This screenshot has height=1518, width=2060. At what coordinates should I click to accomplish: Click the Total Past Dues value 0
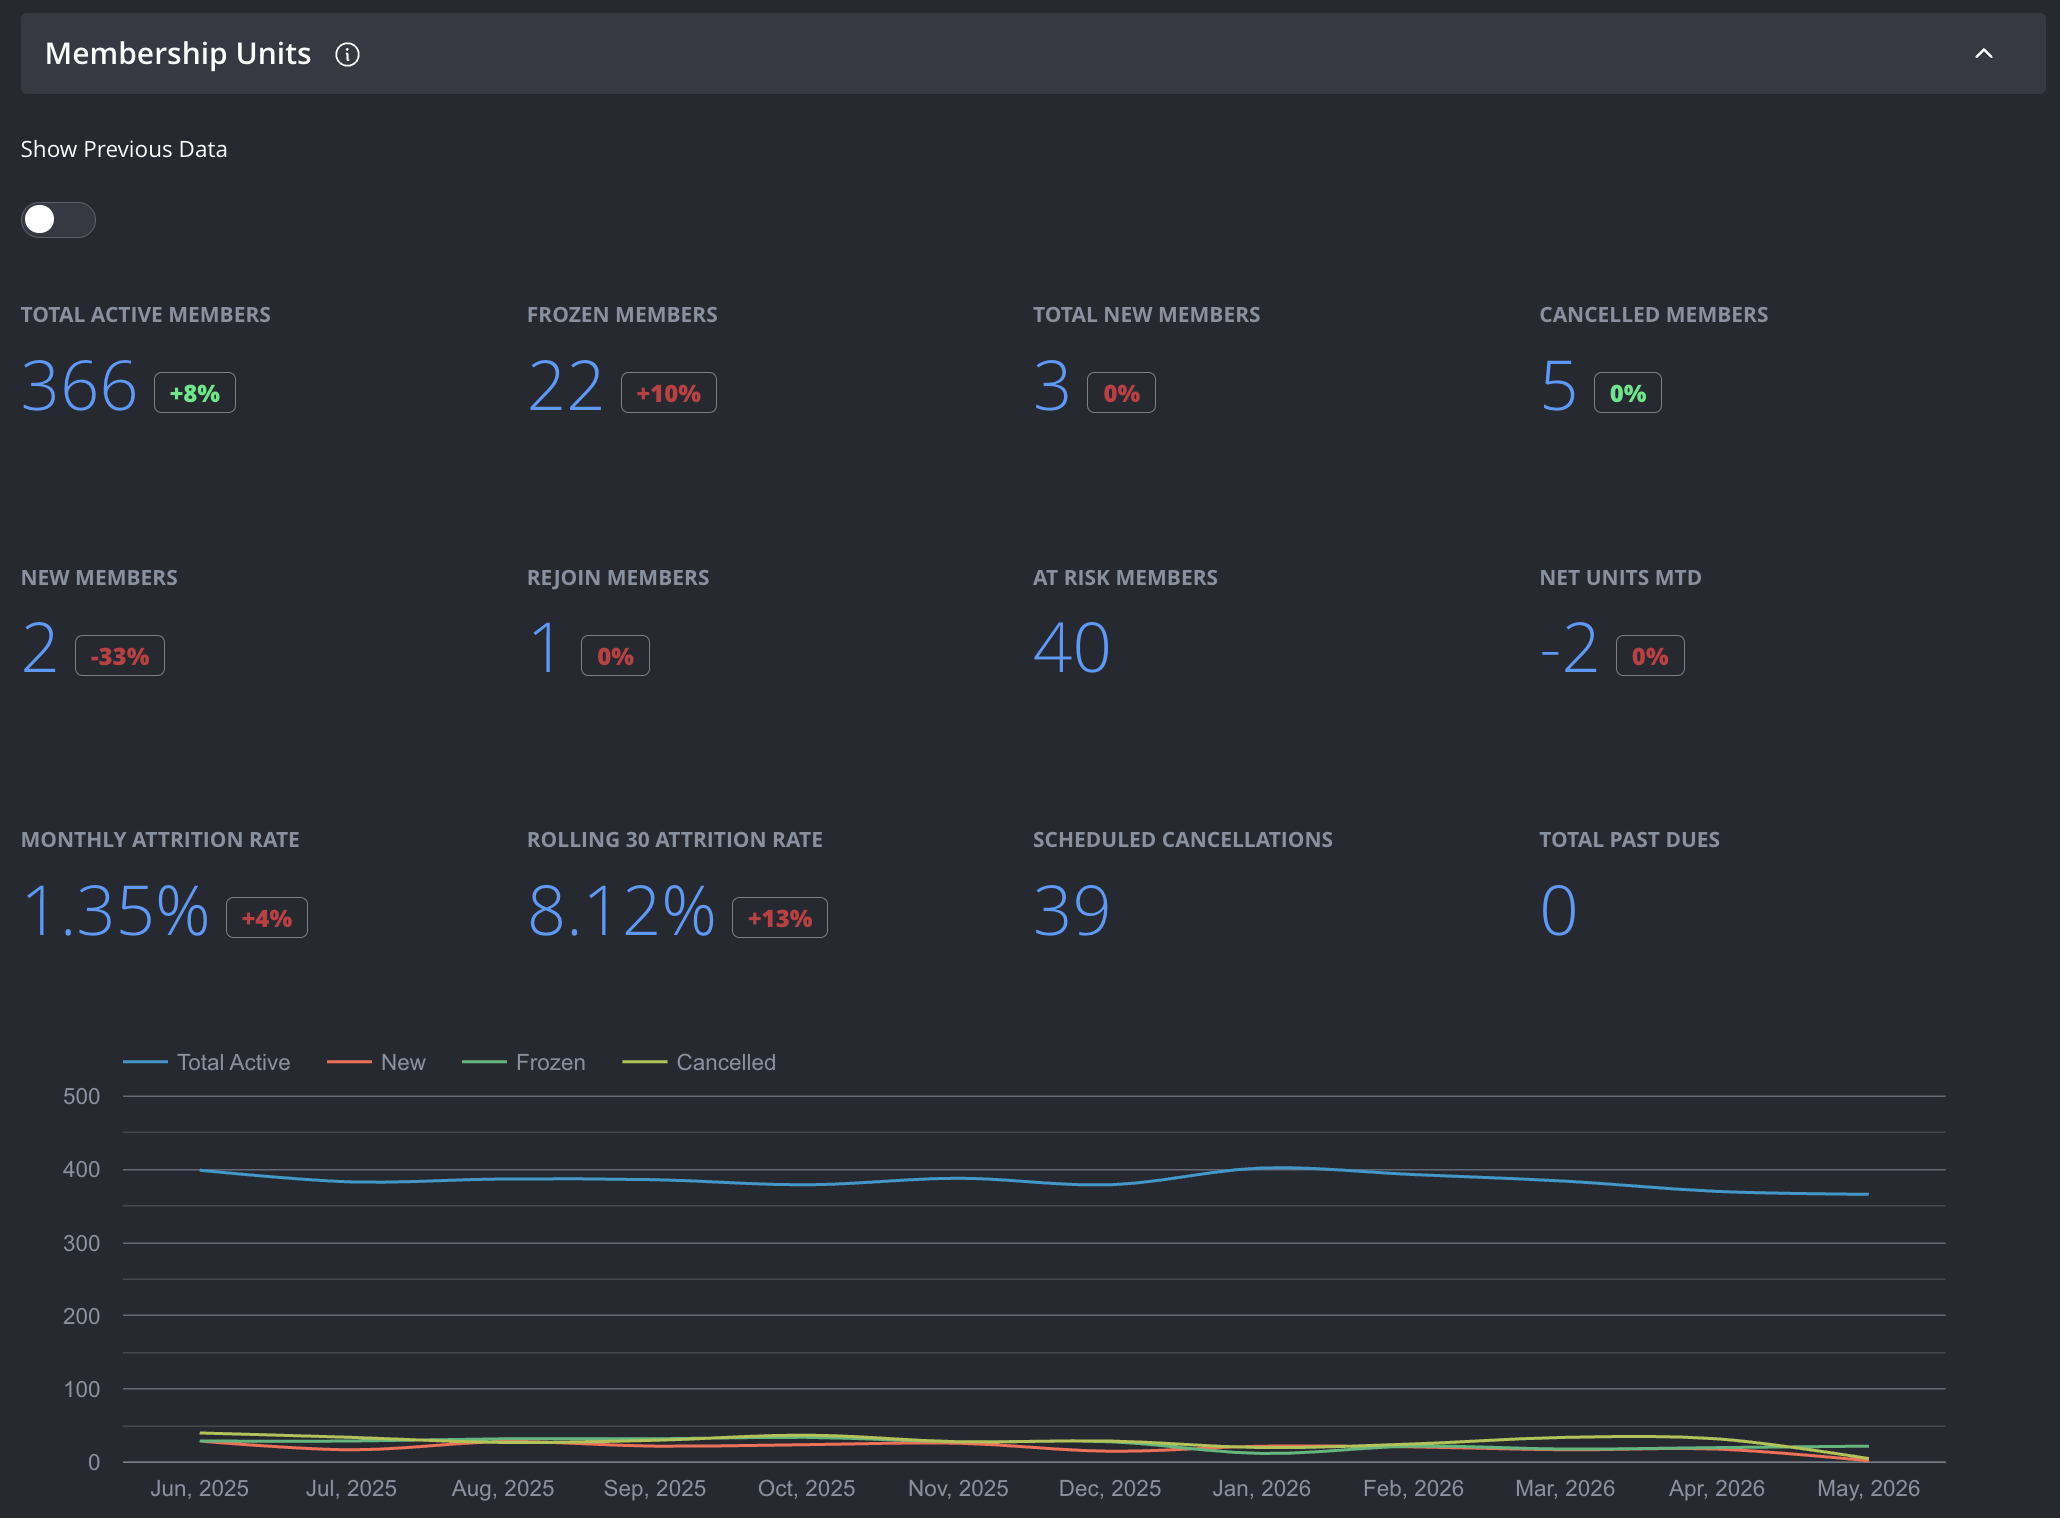[1559, 911]
